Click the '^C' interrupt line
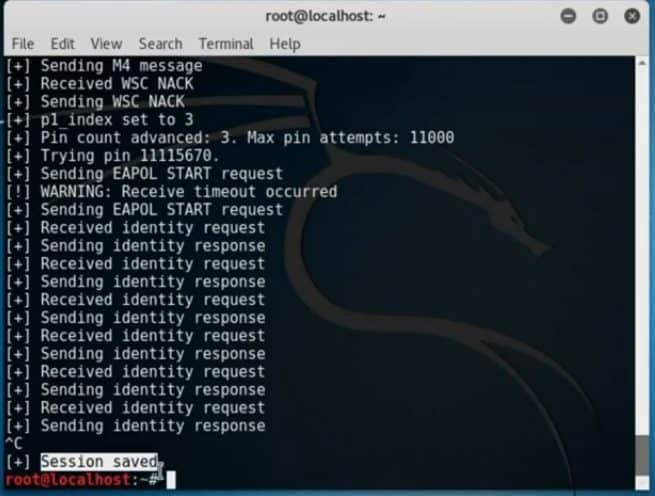Screen dimensions: 655x496 coord(14,444)
